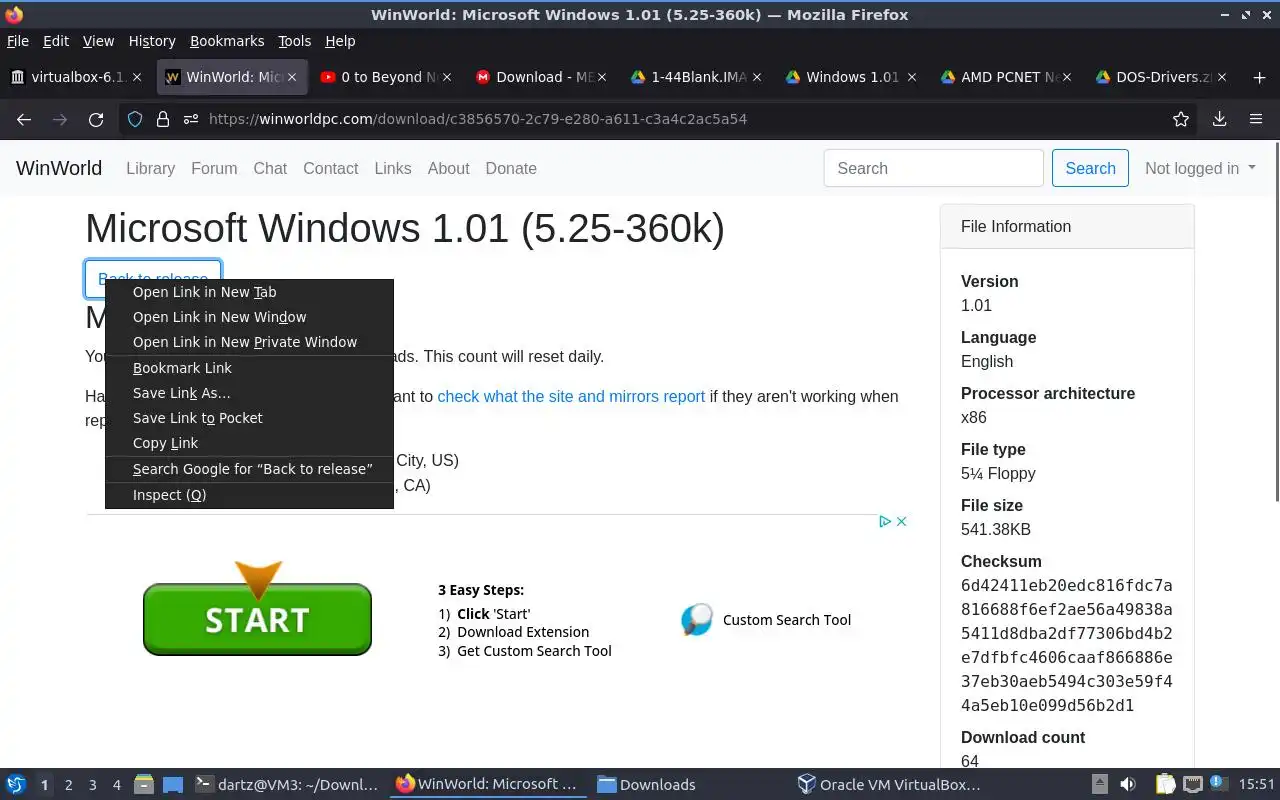Choose 'Open Link in New Private Window'
Viewport: 1280px width, 800px height.
point(249,342)
